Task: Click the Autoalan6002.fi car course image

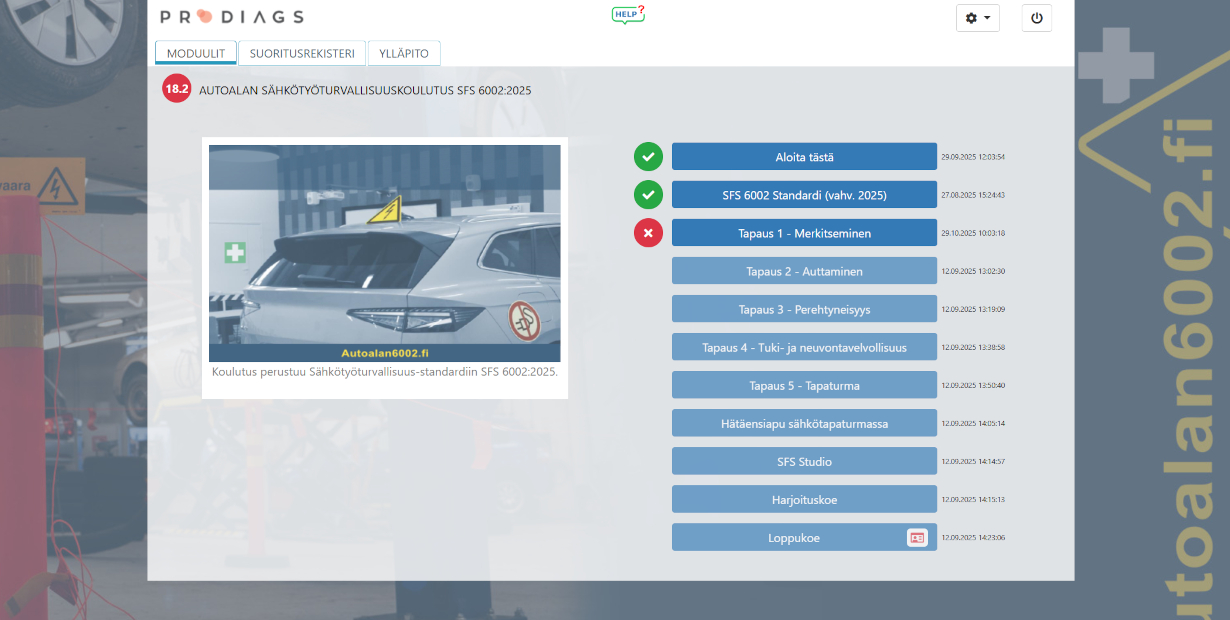Action: (x=385, y=253)
